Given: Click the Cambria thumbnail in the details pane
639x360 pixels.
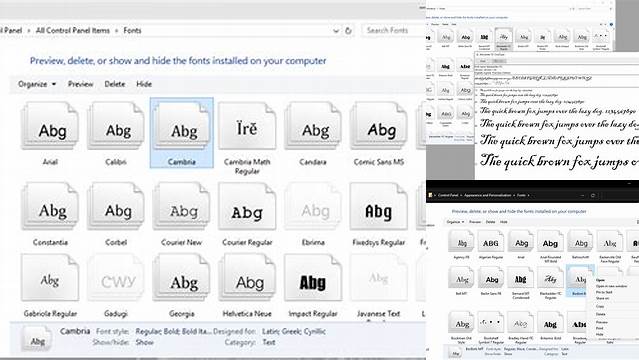Looking at the screenshot, I should (x=37, y=338).
